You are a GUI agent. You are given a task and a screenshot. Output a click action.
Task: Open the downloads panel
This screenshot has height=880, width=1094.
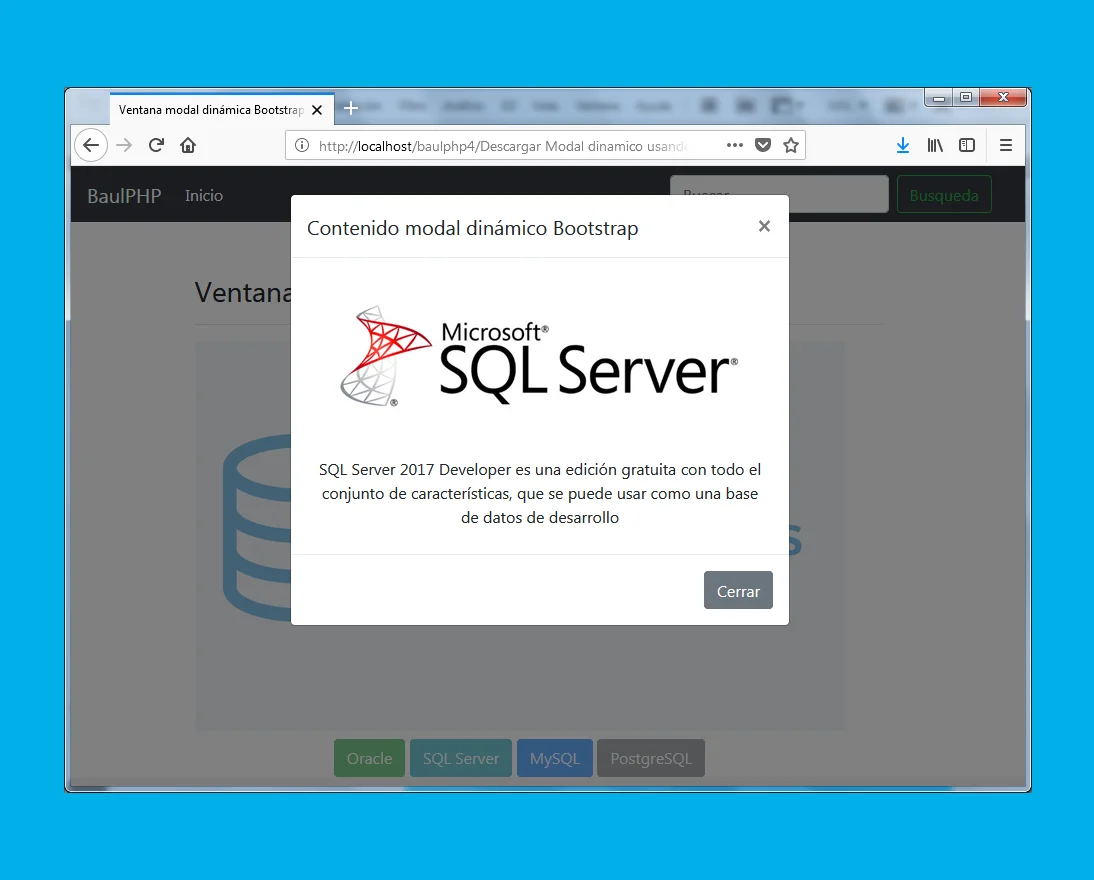coord(903,145)
